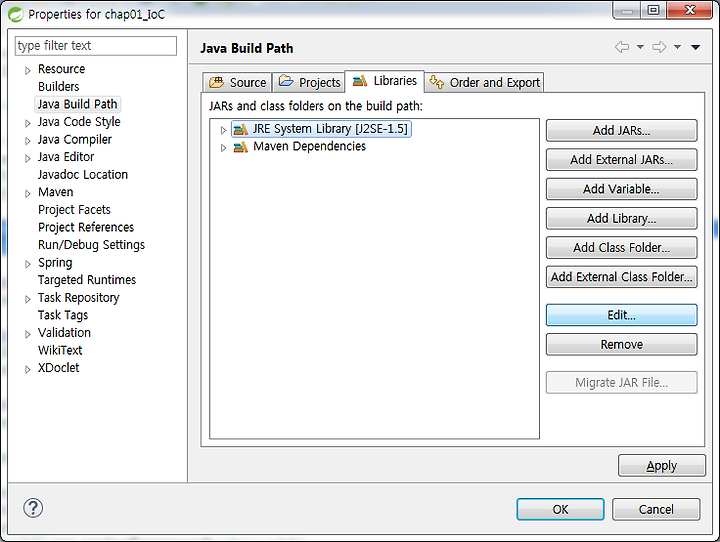720x542 pixels.
Task: Click the Edit... button
Action: 621,315
